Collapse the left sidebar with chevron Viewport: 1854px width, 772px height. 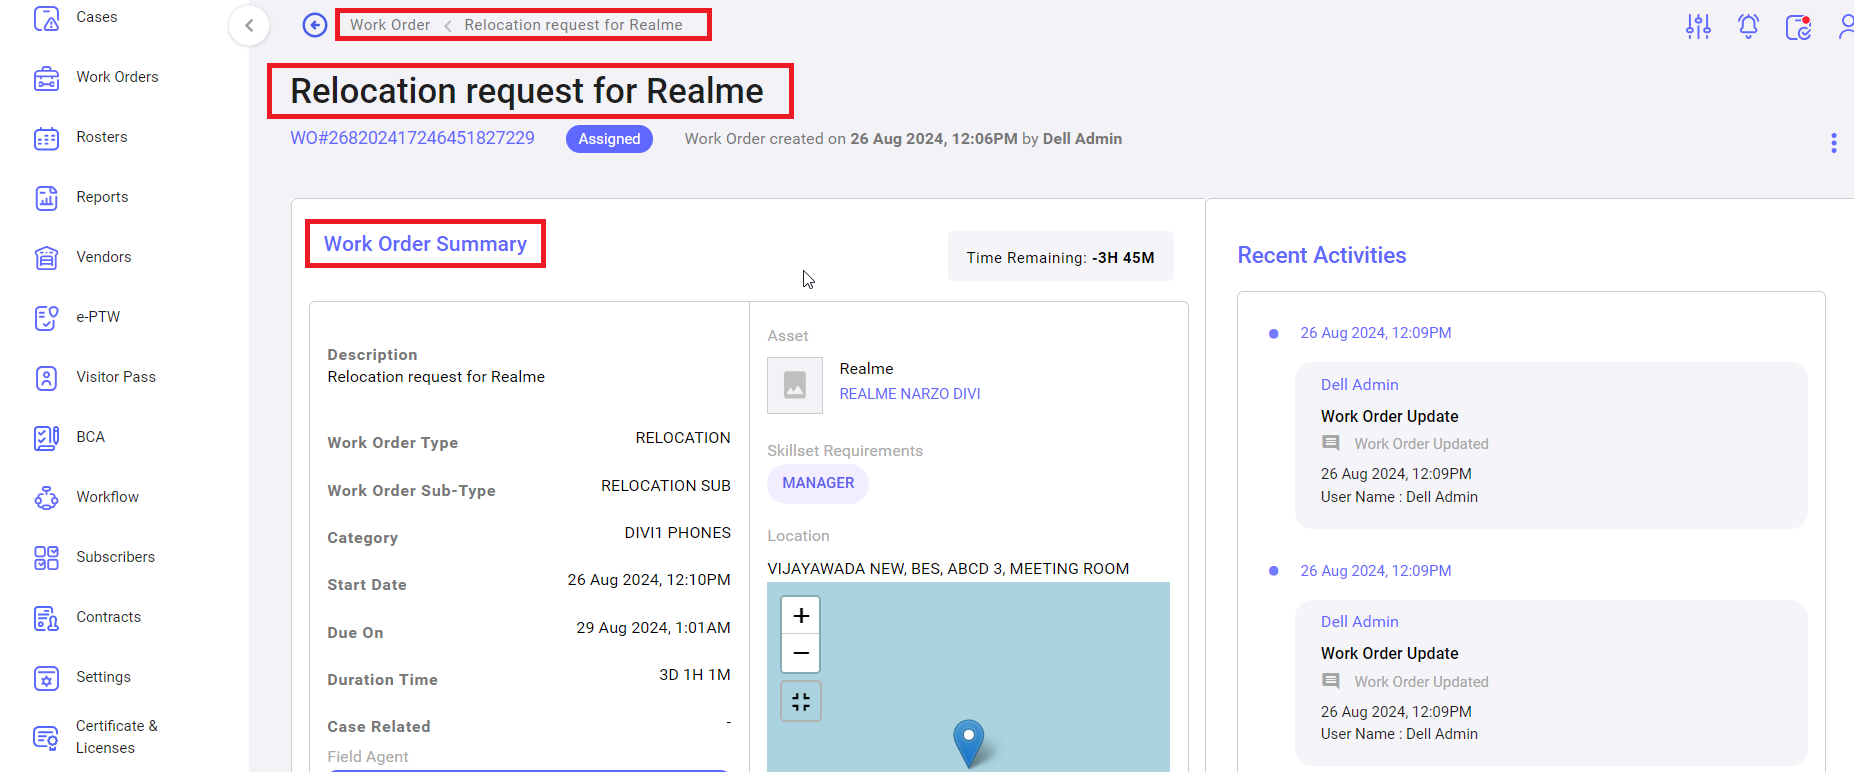click(x=249, y=25)
